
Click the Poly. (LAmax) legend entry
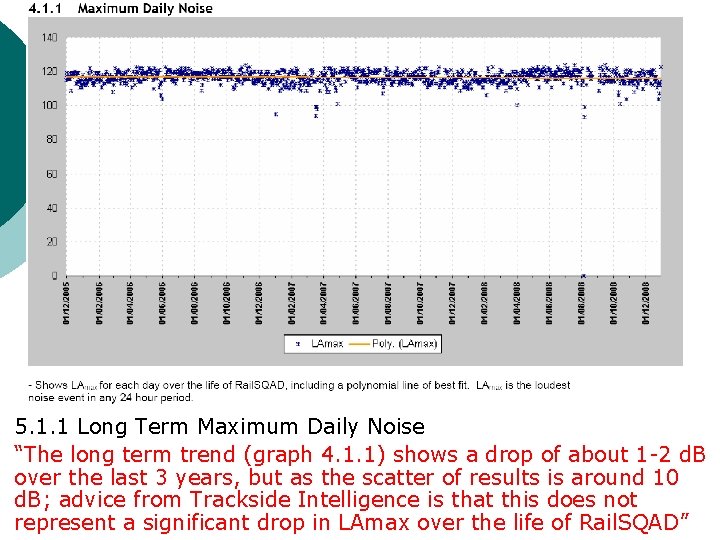(x=394, y=343)
